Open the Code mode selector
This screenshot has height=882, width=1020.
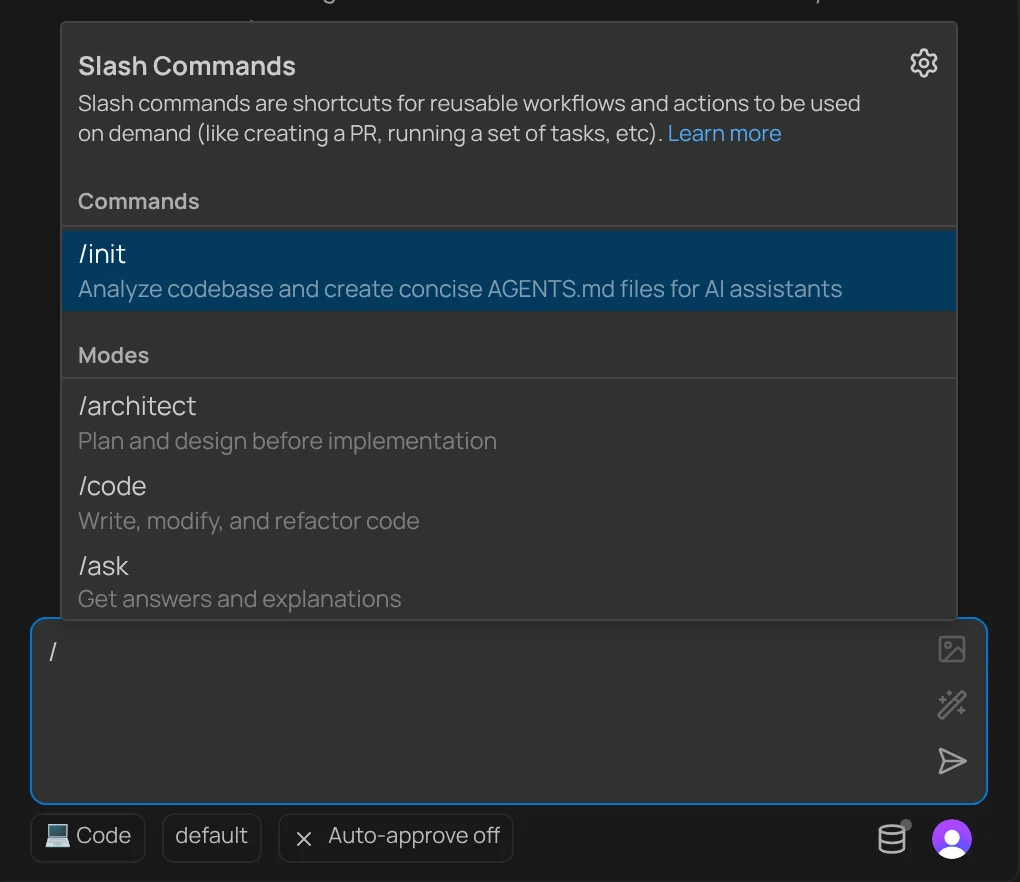coord(88,837)
